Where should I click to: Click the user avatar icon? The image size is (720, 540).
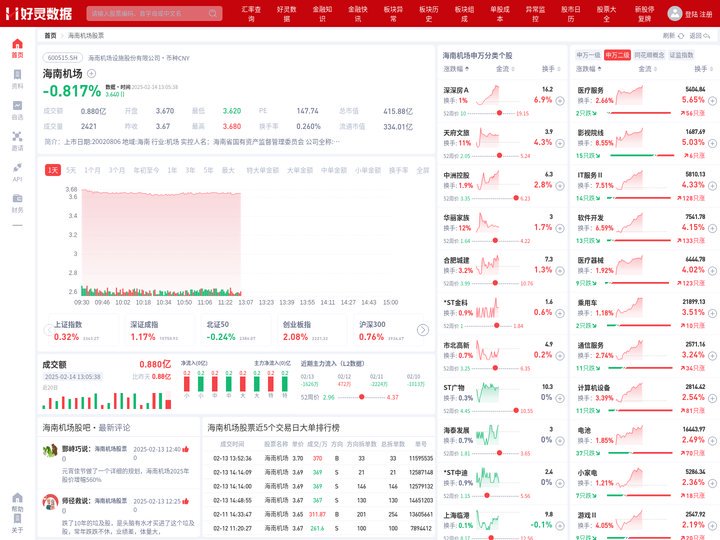coord(675,13)
